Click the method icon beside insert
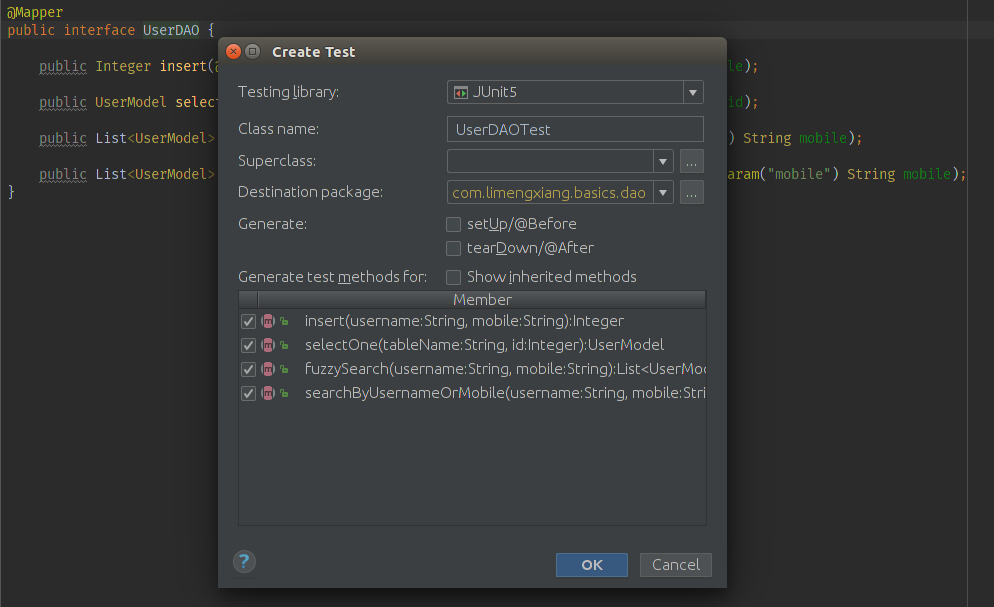The width and height of the screenshot is (994, 607). coord(268,321)
